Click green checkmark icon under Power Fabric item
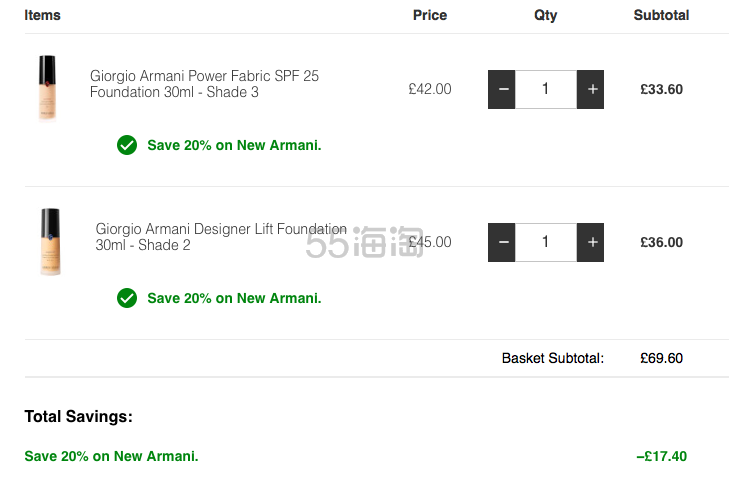Viewport: 729px width, 485px height. (x=127, y=145)
